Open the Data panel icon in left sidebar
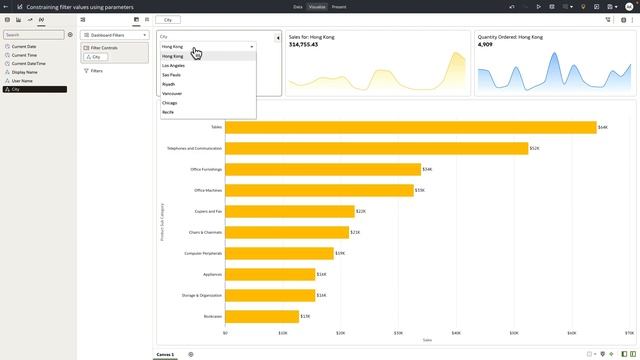640x360 pixels. pyautogui.click(x=7, y=20)
